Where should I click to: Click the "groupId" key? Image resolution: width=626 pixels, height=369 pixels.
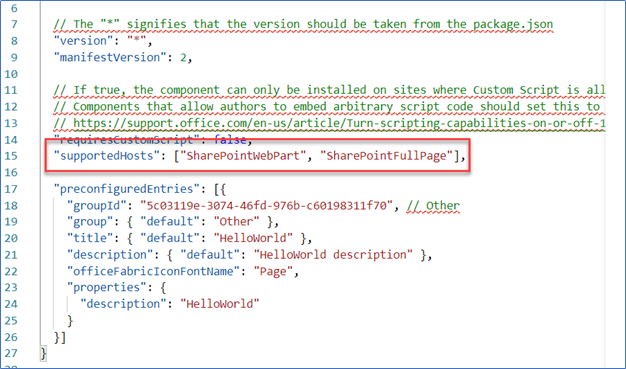[x=97, y=206]
